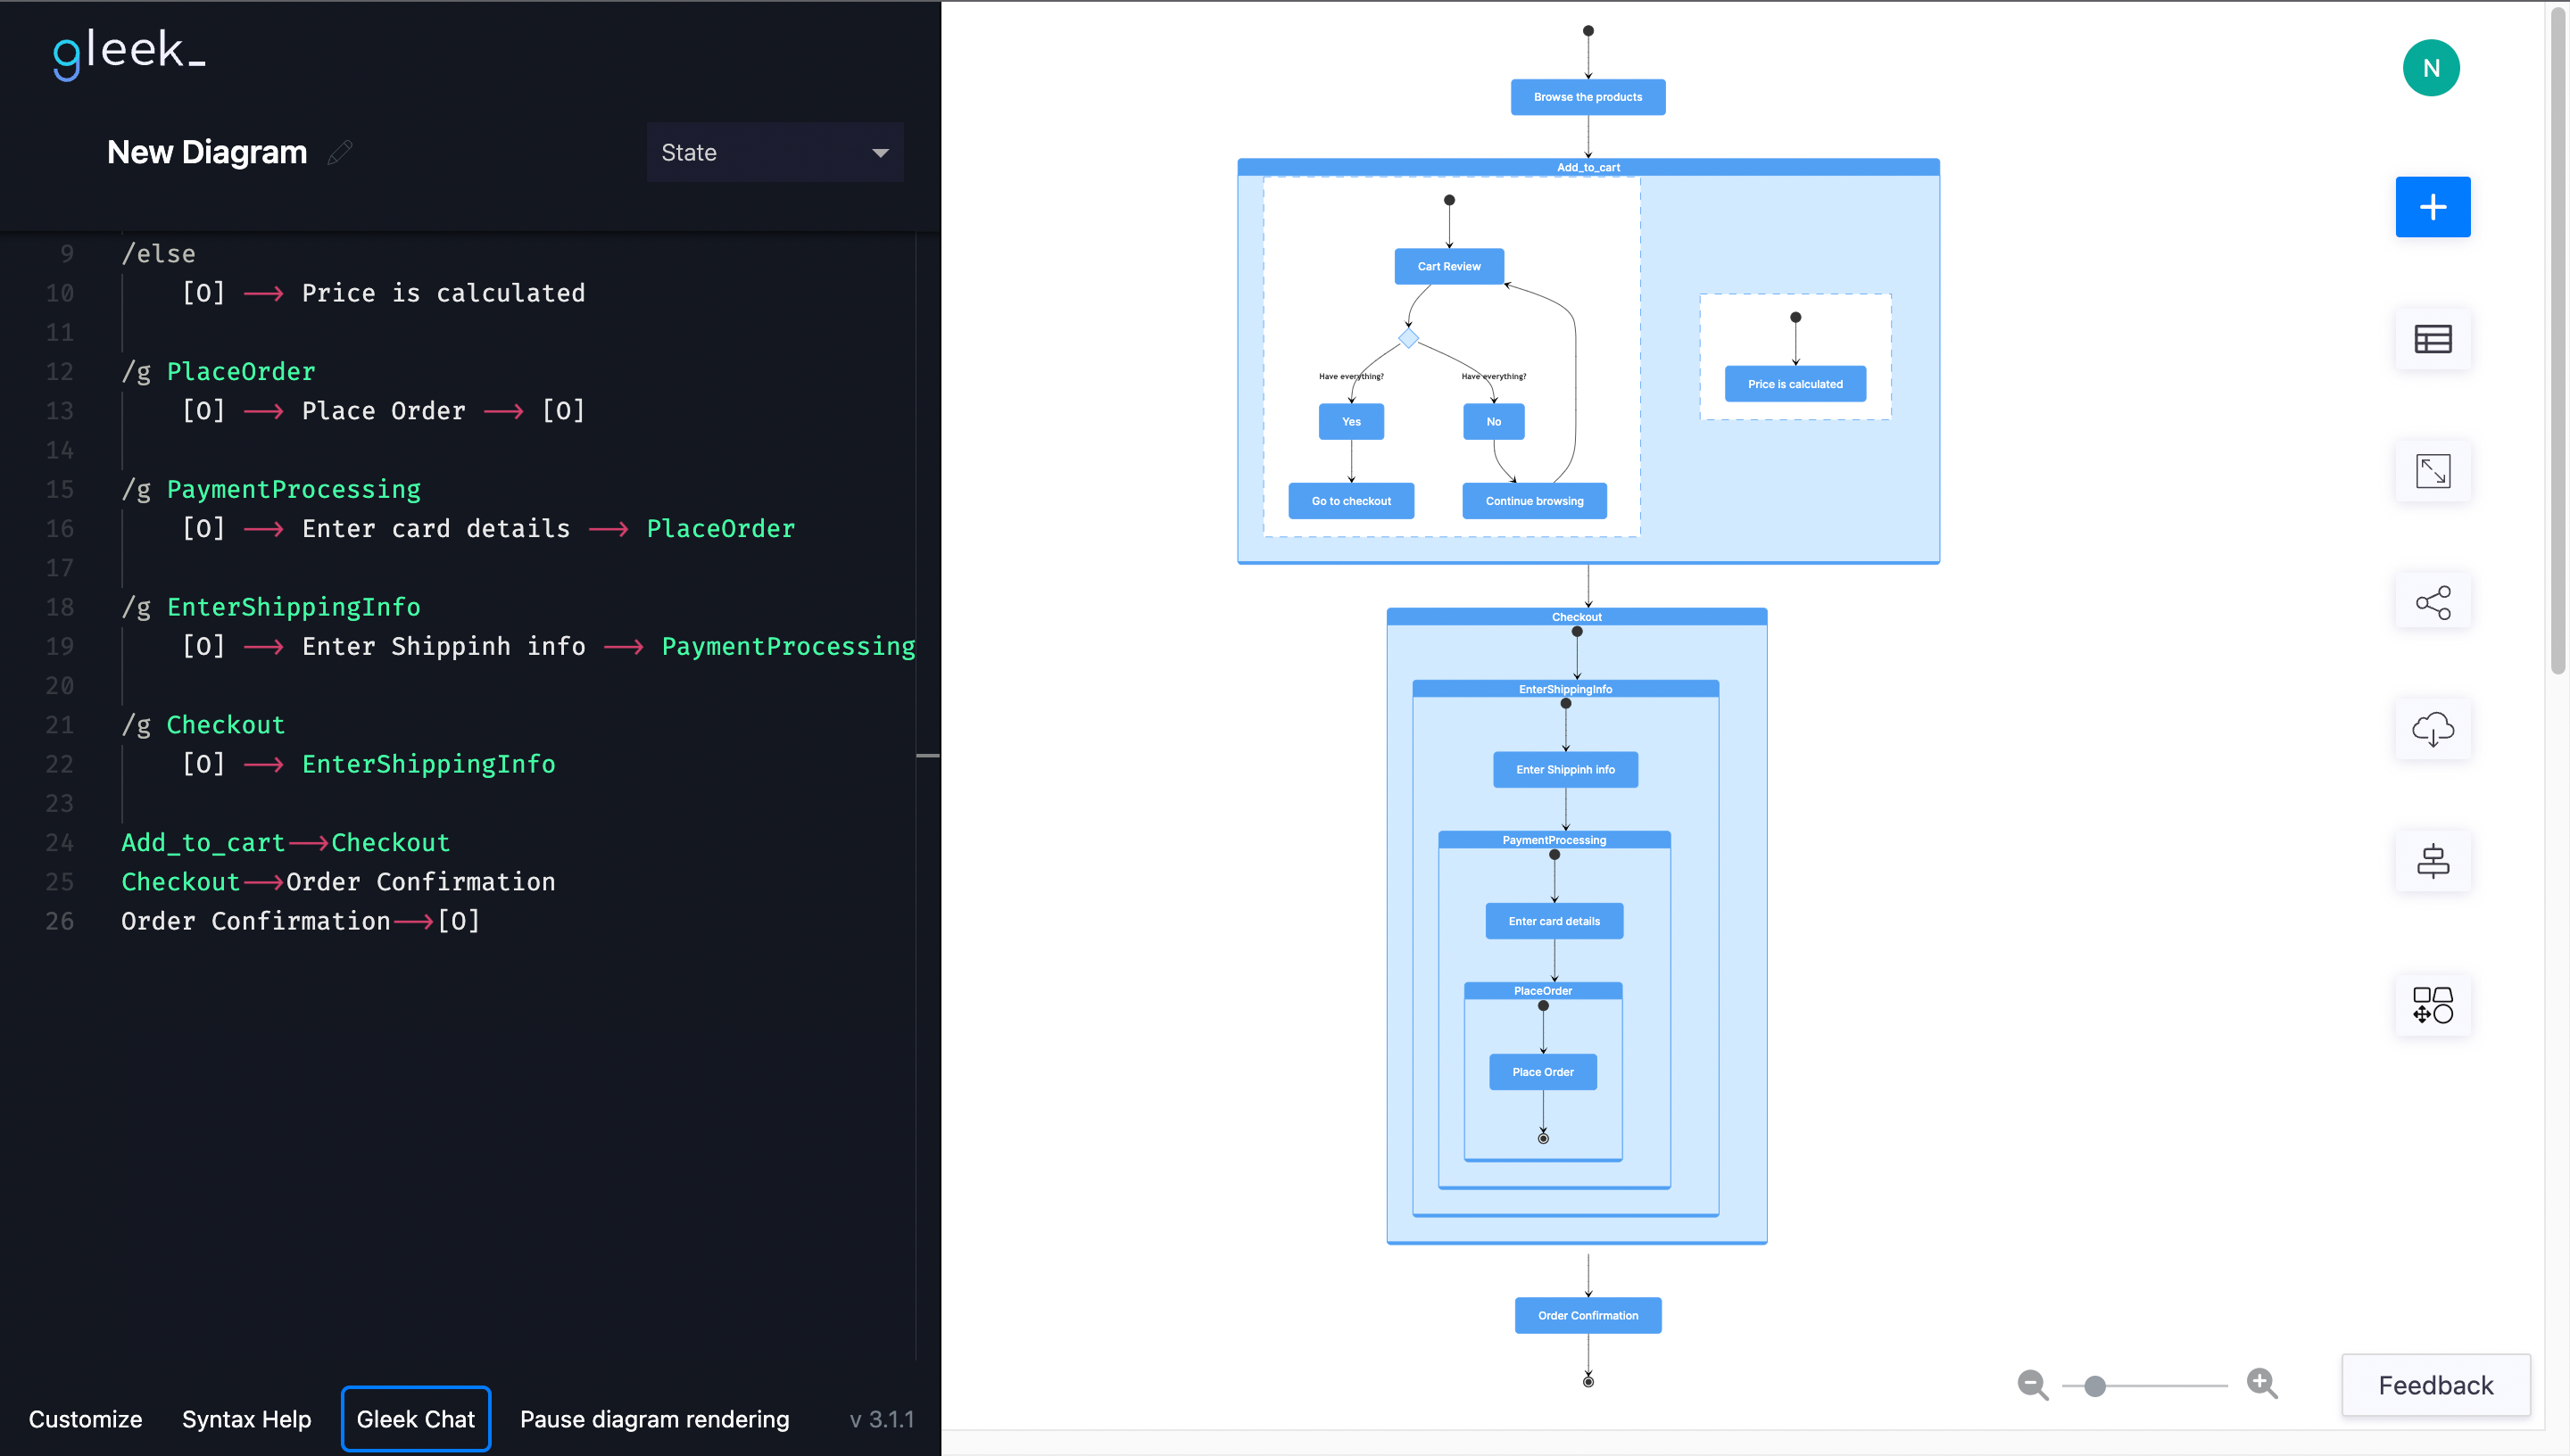The image size is (2570, 1456).
Task: Expand the Add_to_cart state group
Action: coord(1587,168)
